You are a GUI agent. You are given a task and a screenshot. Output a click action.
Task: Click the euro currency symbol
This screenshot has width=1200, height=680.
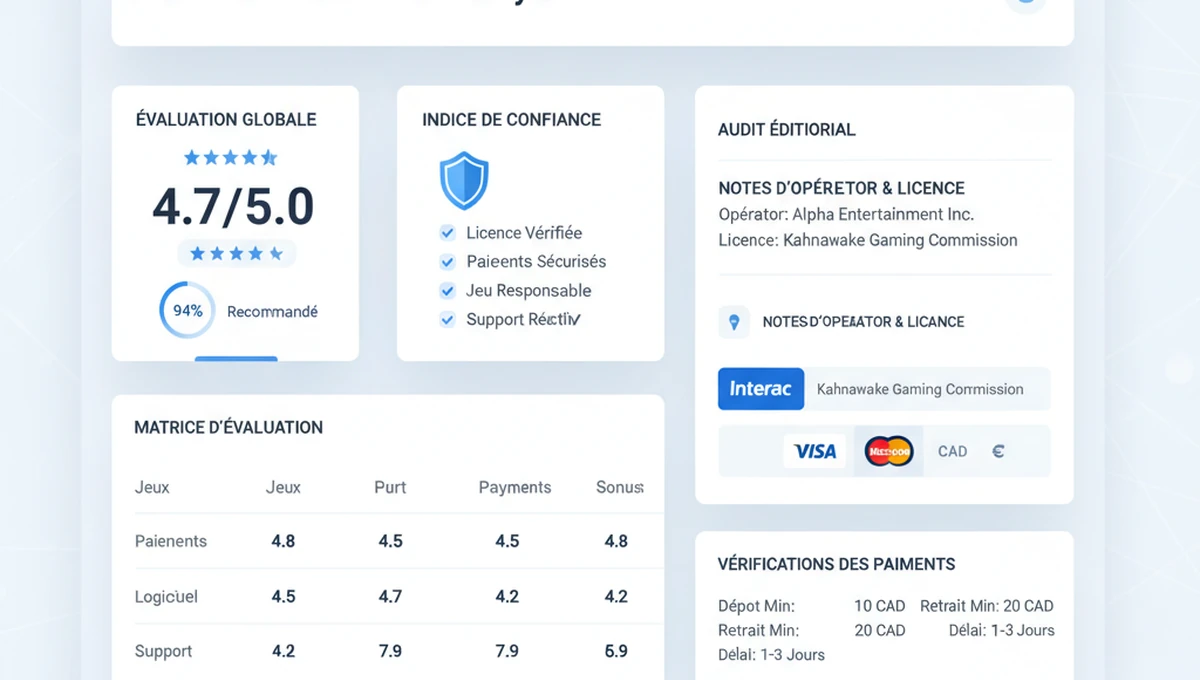[x=998, y=451]
